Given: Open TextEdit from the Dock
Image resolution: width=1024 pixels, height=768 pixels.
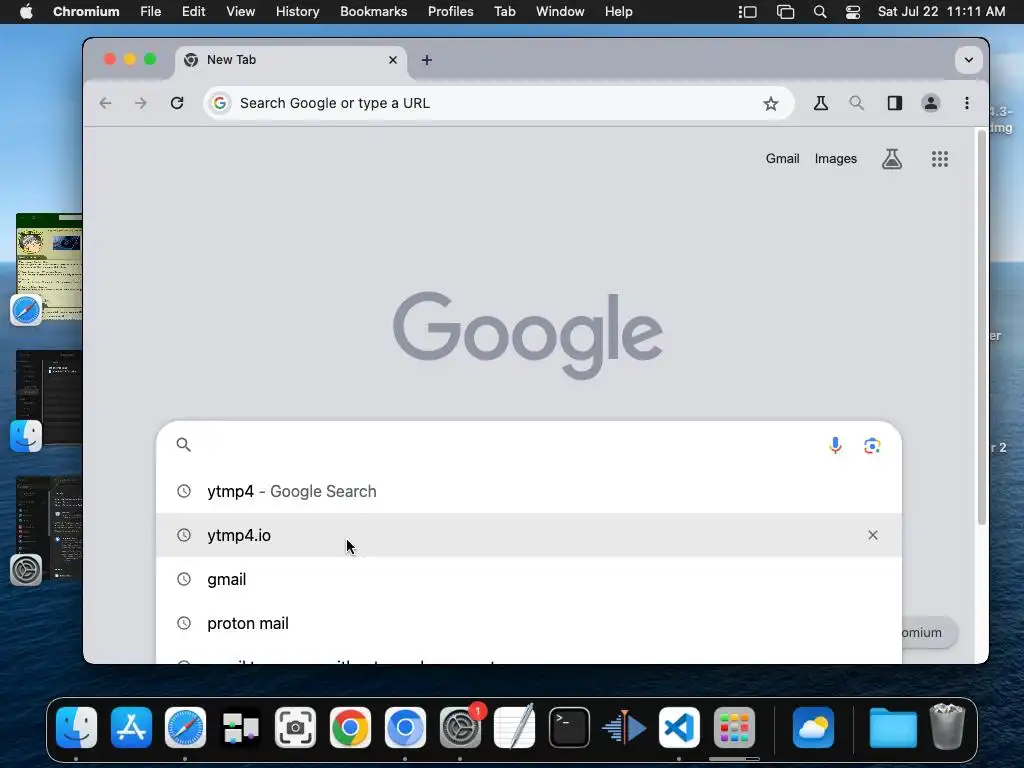Looking at the screenshot, I should [515, 728].
